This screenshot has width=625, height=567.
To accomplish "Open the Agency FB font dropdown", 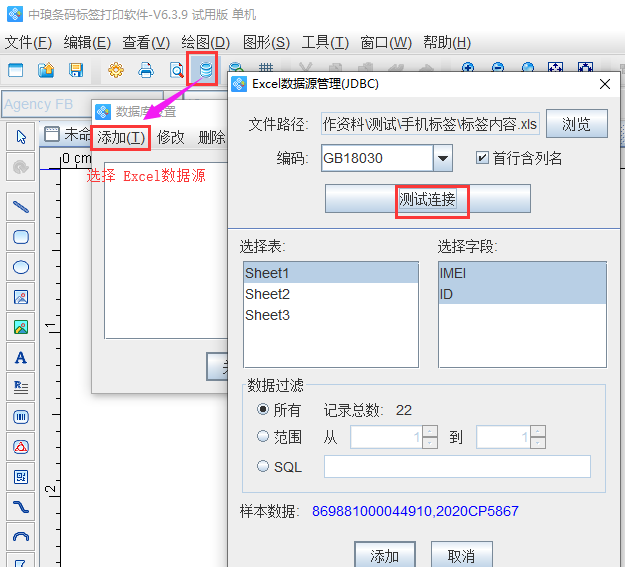I will pyautogui.click(x=40, y=104).
